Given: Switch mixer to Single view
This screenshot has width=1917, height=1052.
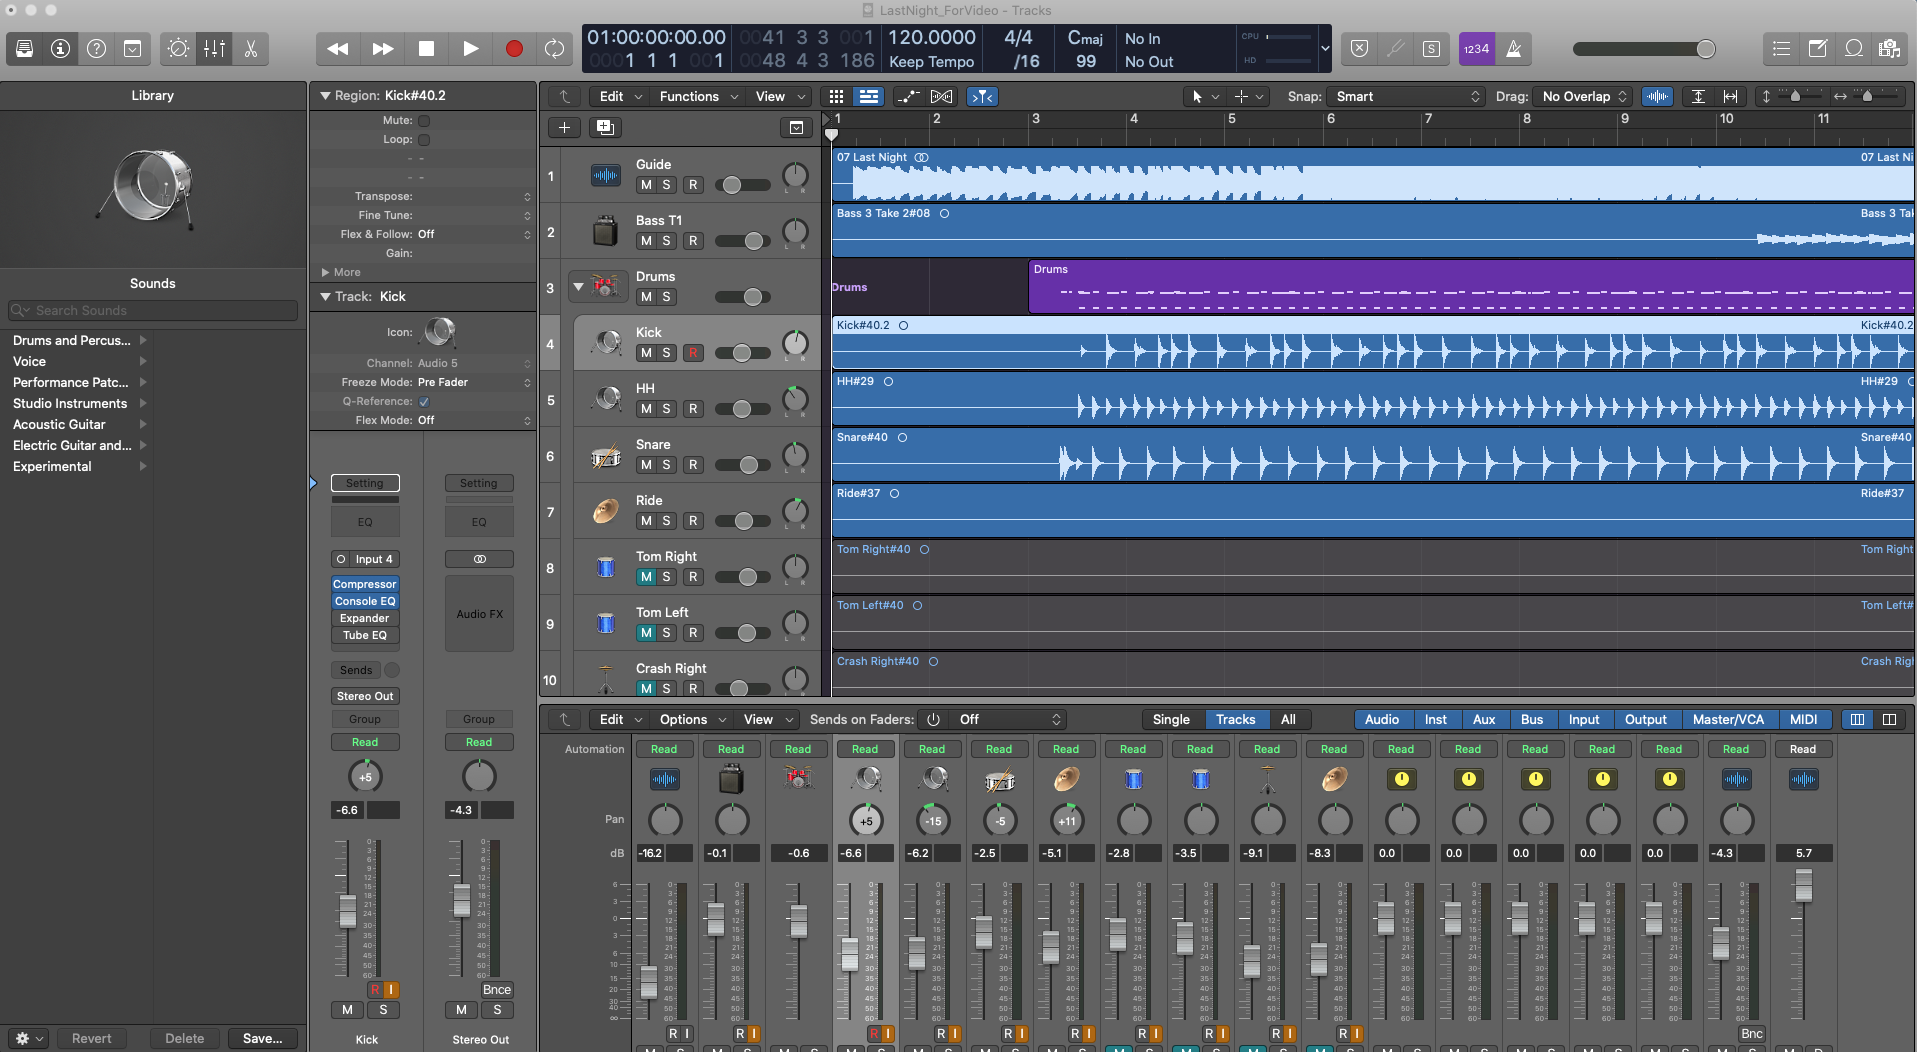Looking at the screenshot, I should [1171, 719].
